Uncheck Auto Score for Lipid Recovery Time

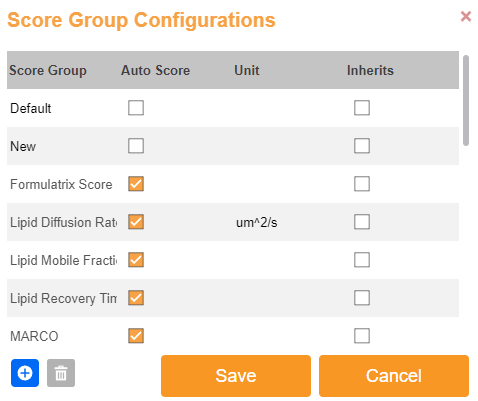click(x=136, y=298)
